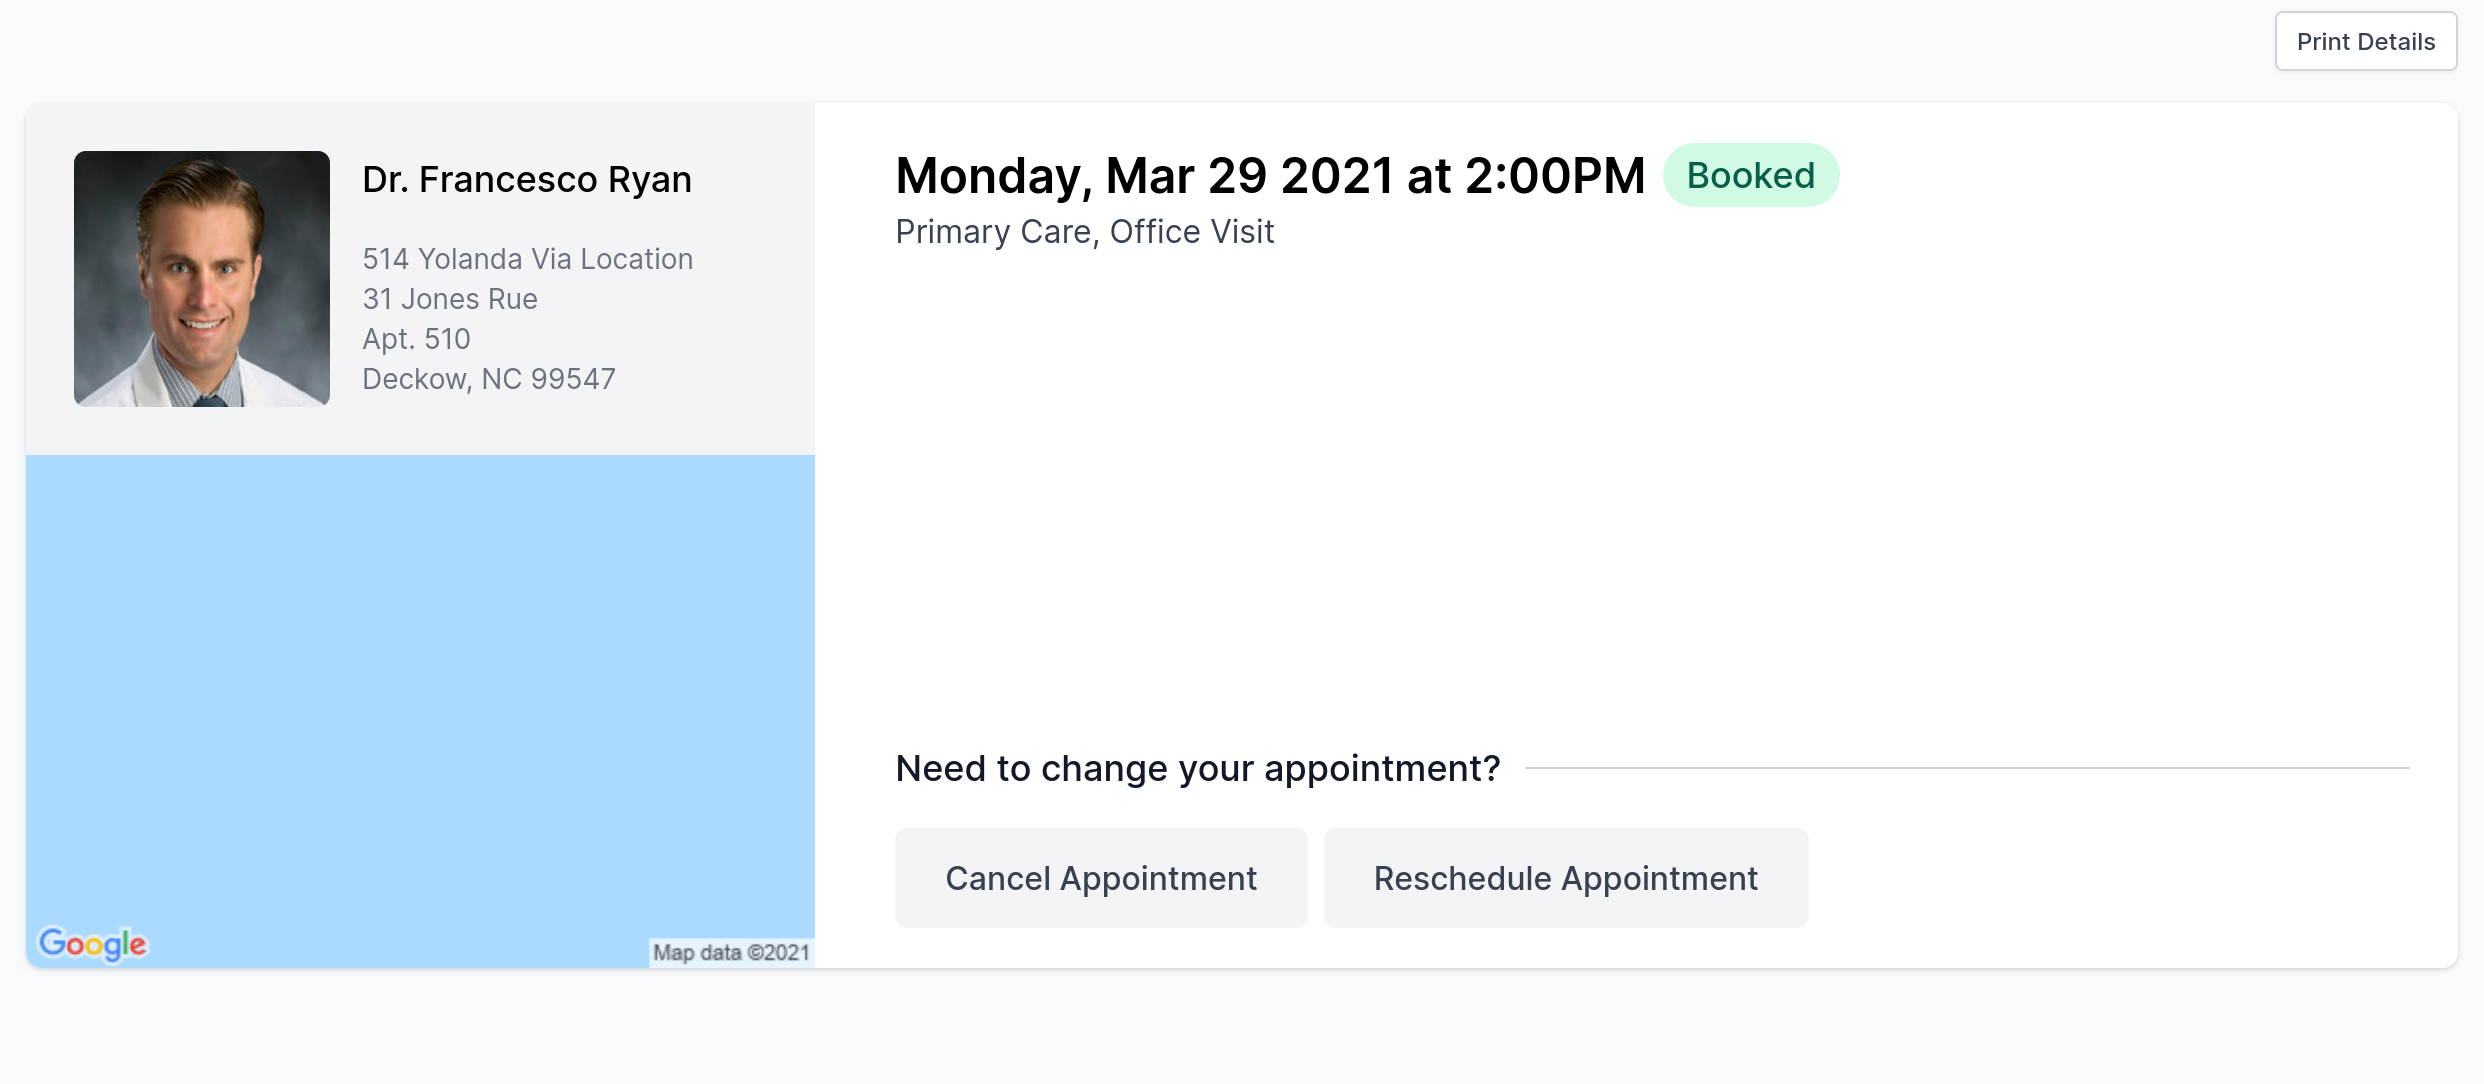Click the Deckow, NC 99547 line
Image resolution: width=2484 pixels, height=1084 pixels.
pos(489,379)
